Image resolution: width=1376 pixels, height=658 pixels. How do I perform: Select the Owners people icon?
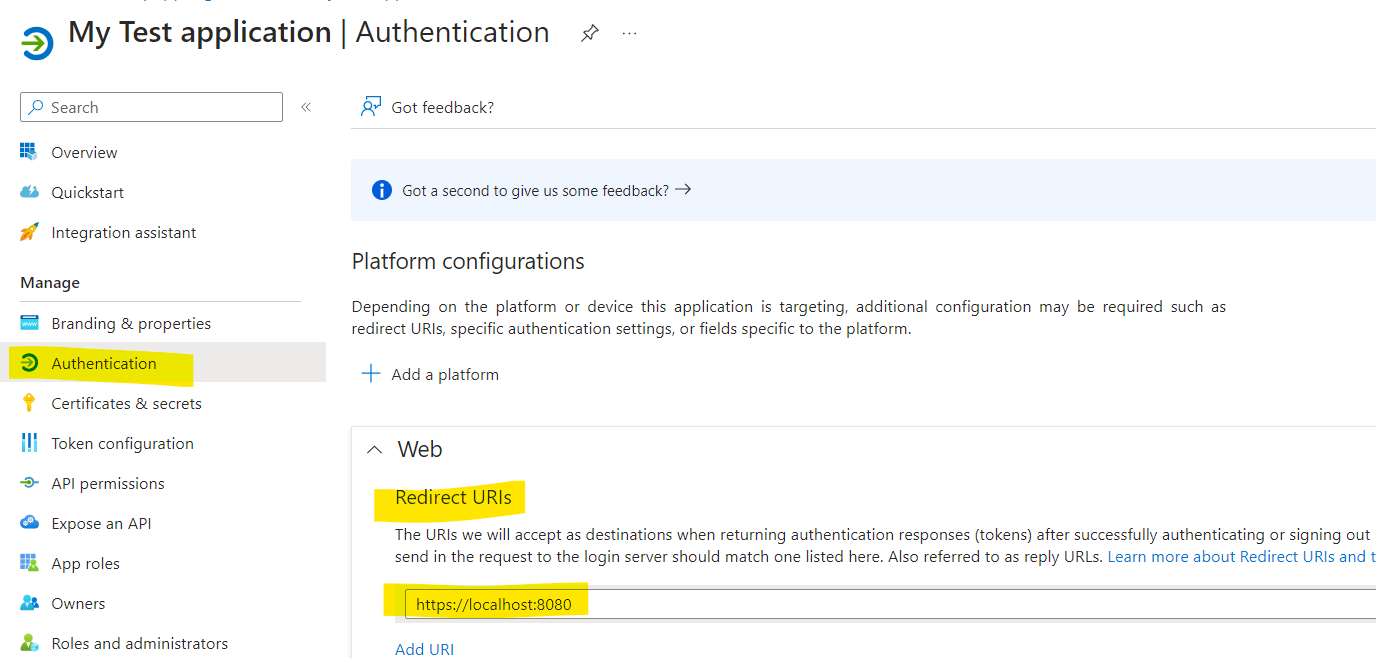coord(31,602)
